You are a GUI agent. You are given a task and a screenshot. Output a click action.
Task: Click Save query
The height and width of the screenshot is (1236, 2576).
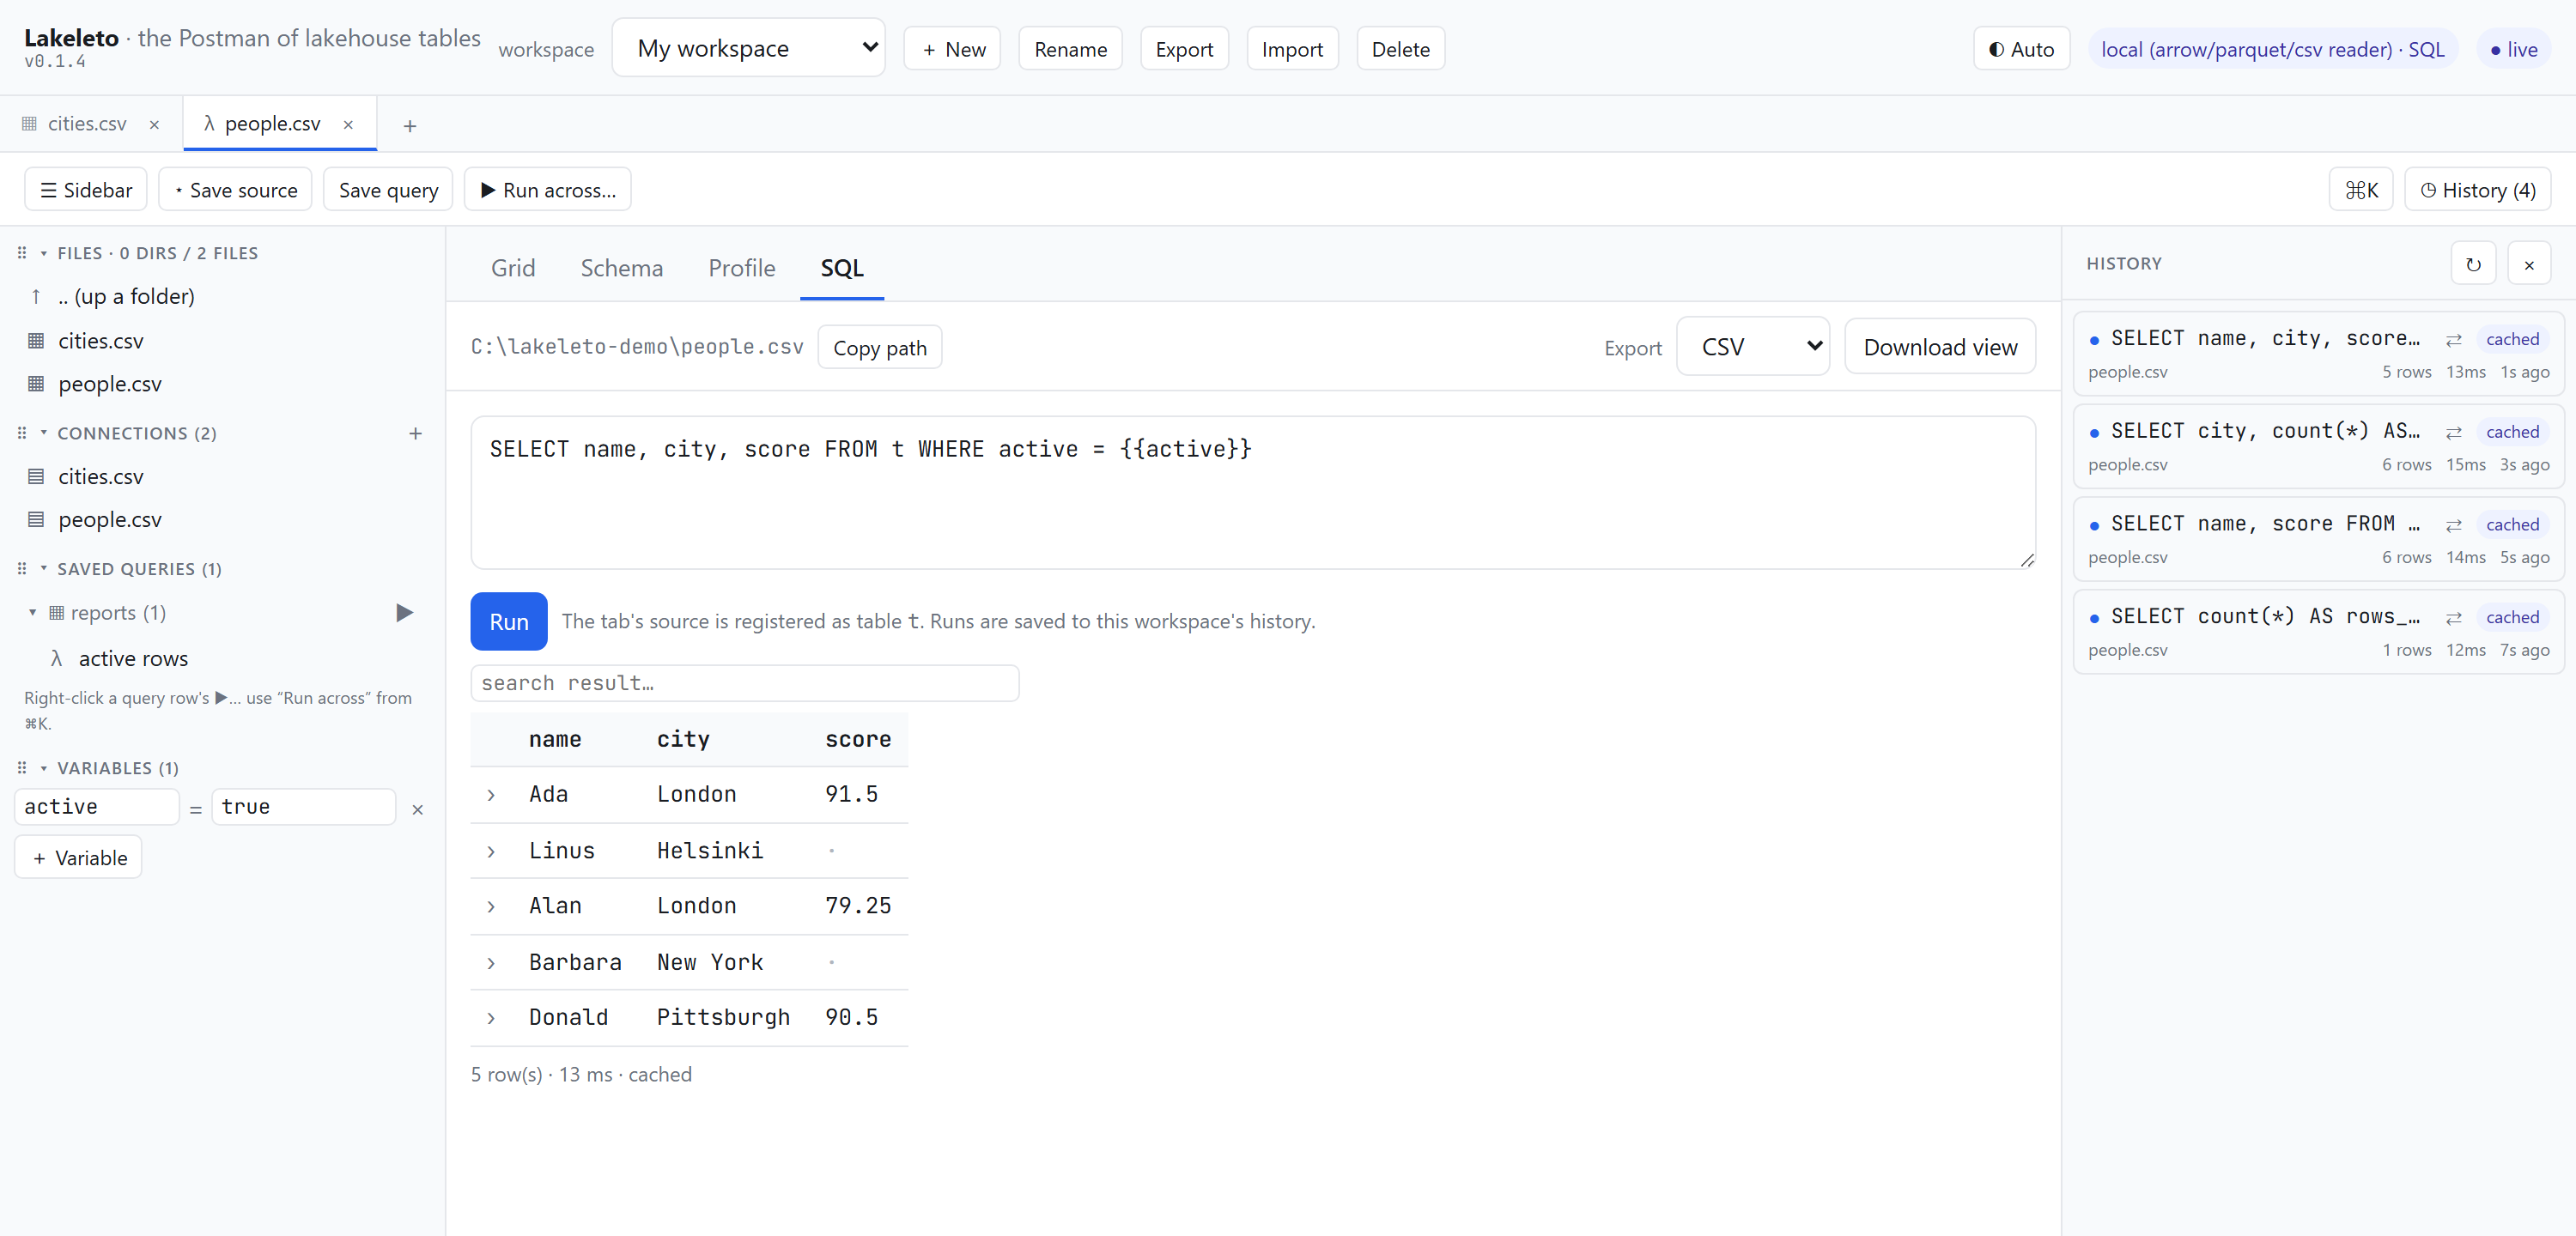[388, 190]
